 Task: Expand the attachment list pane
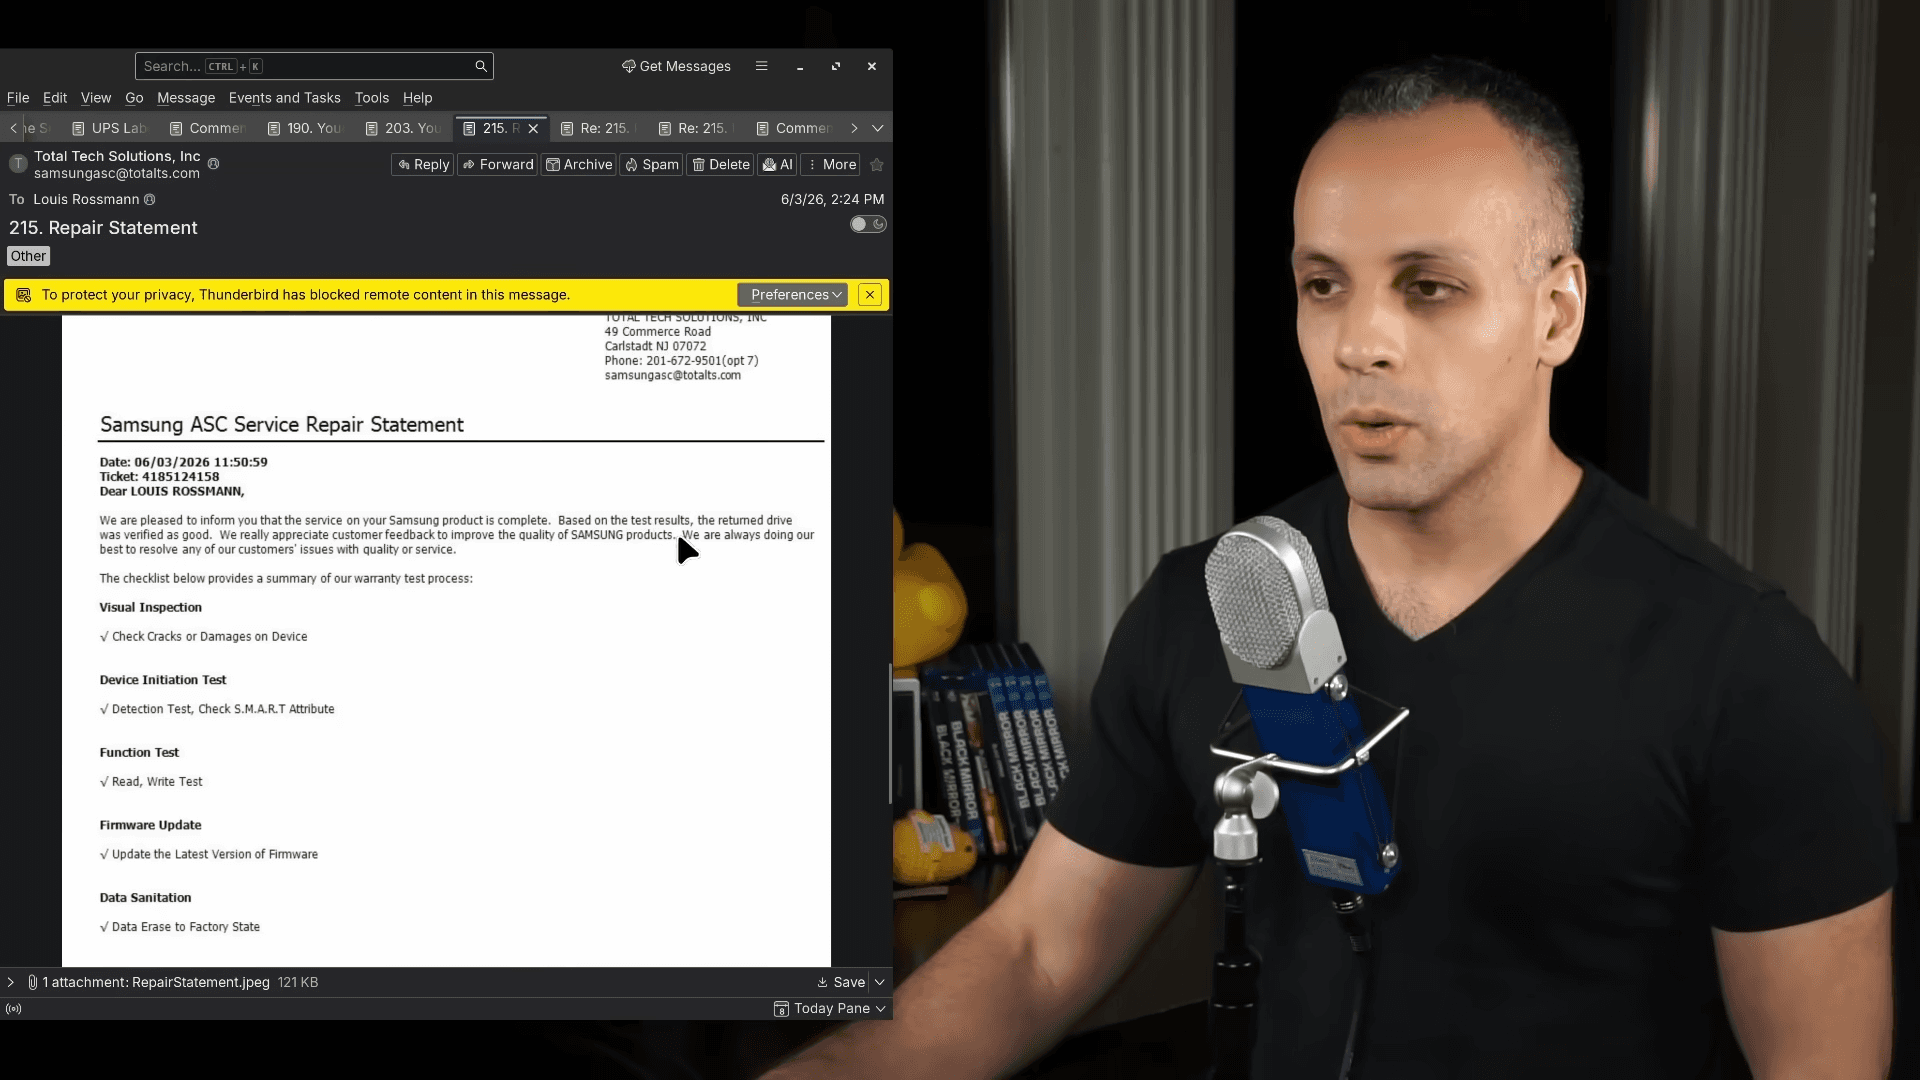pos(11,982)
